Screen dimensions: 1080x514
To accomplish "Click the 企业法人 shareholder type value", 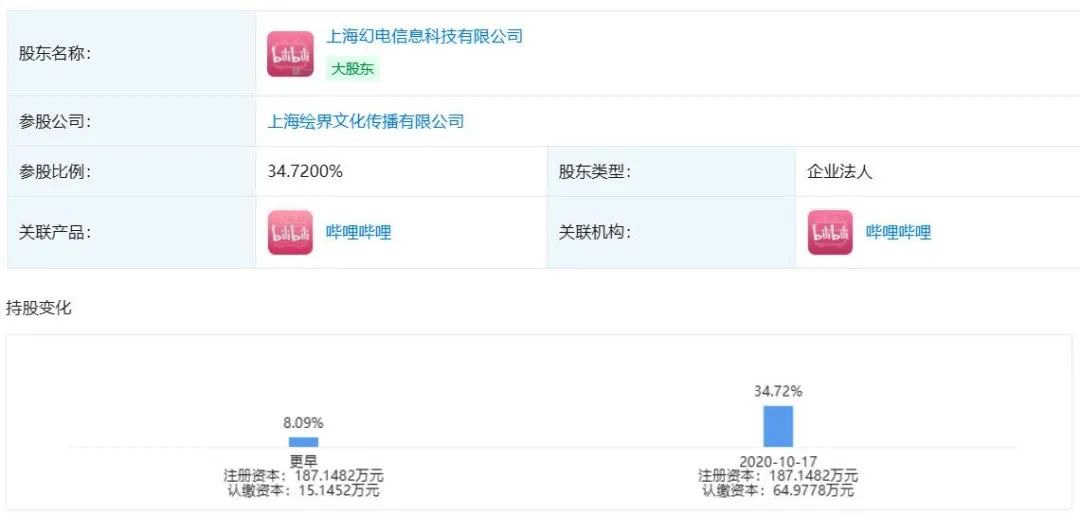I will pyautogui.click(x=840, y=172).
